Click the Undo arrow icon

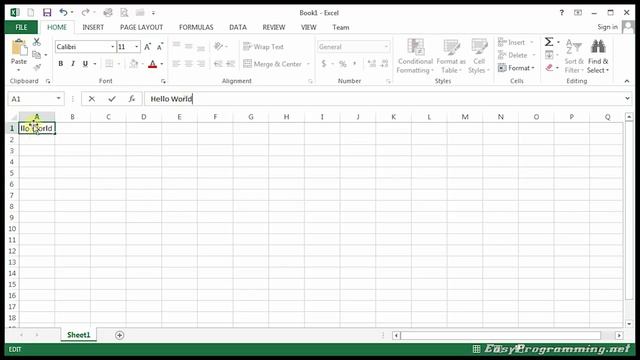click(x=63, y=13)
